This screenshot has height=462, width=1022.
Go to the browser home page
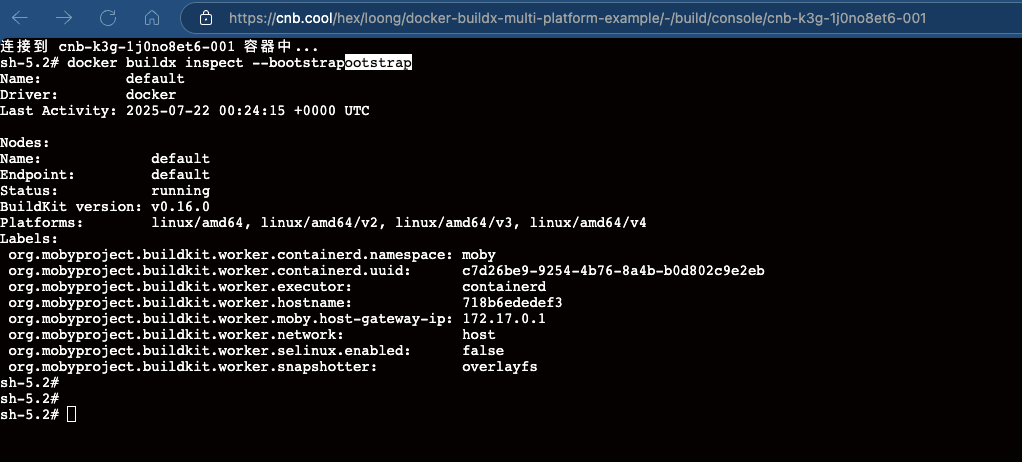(152, 17)
